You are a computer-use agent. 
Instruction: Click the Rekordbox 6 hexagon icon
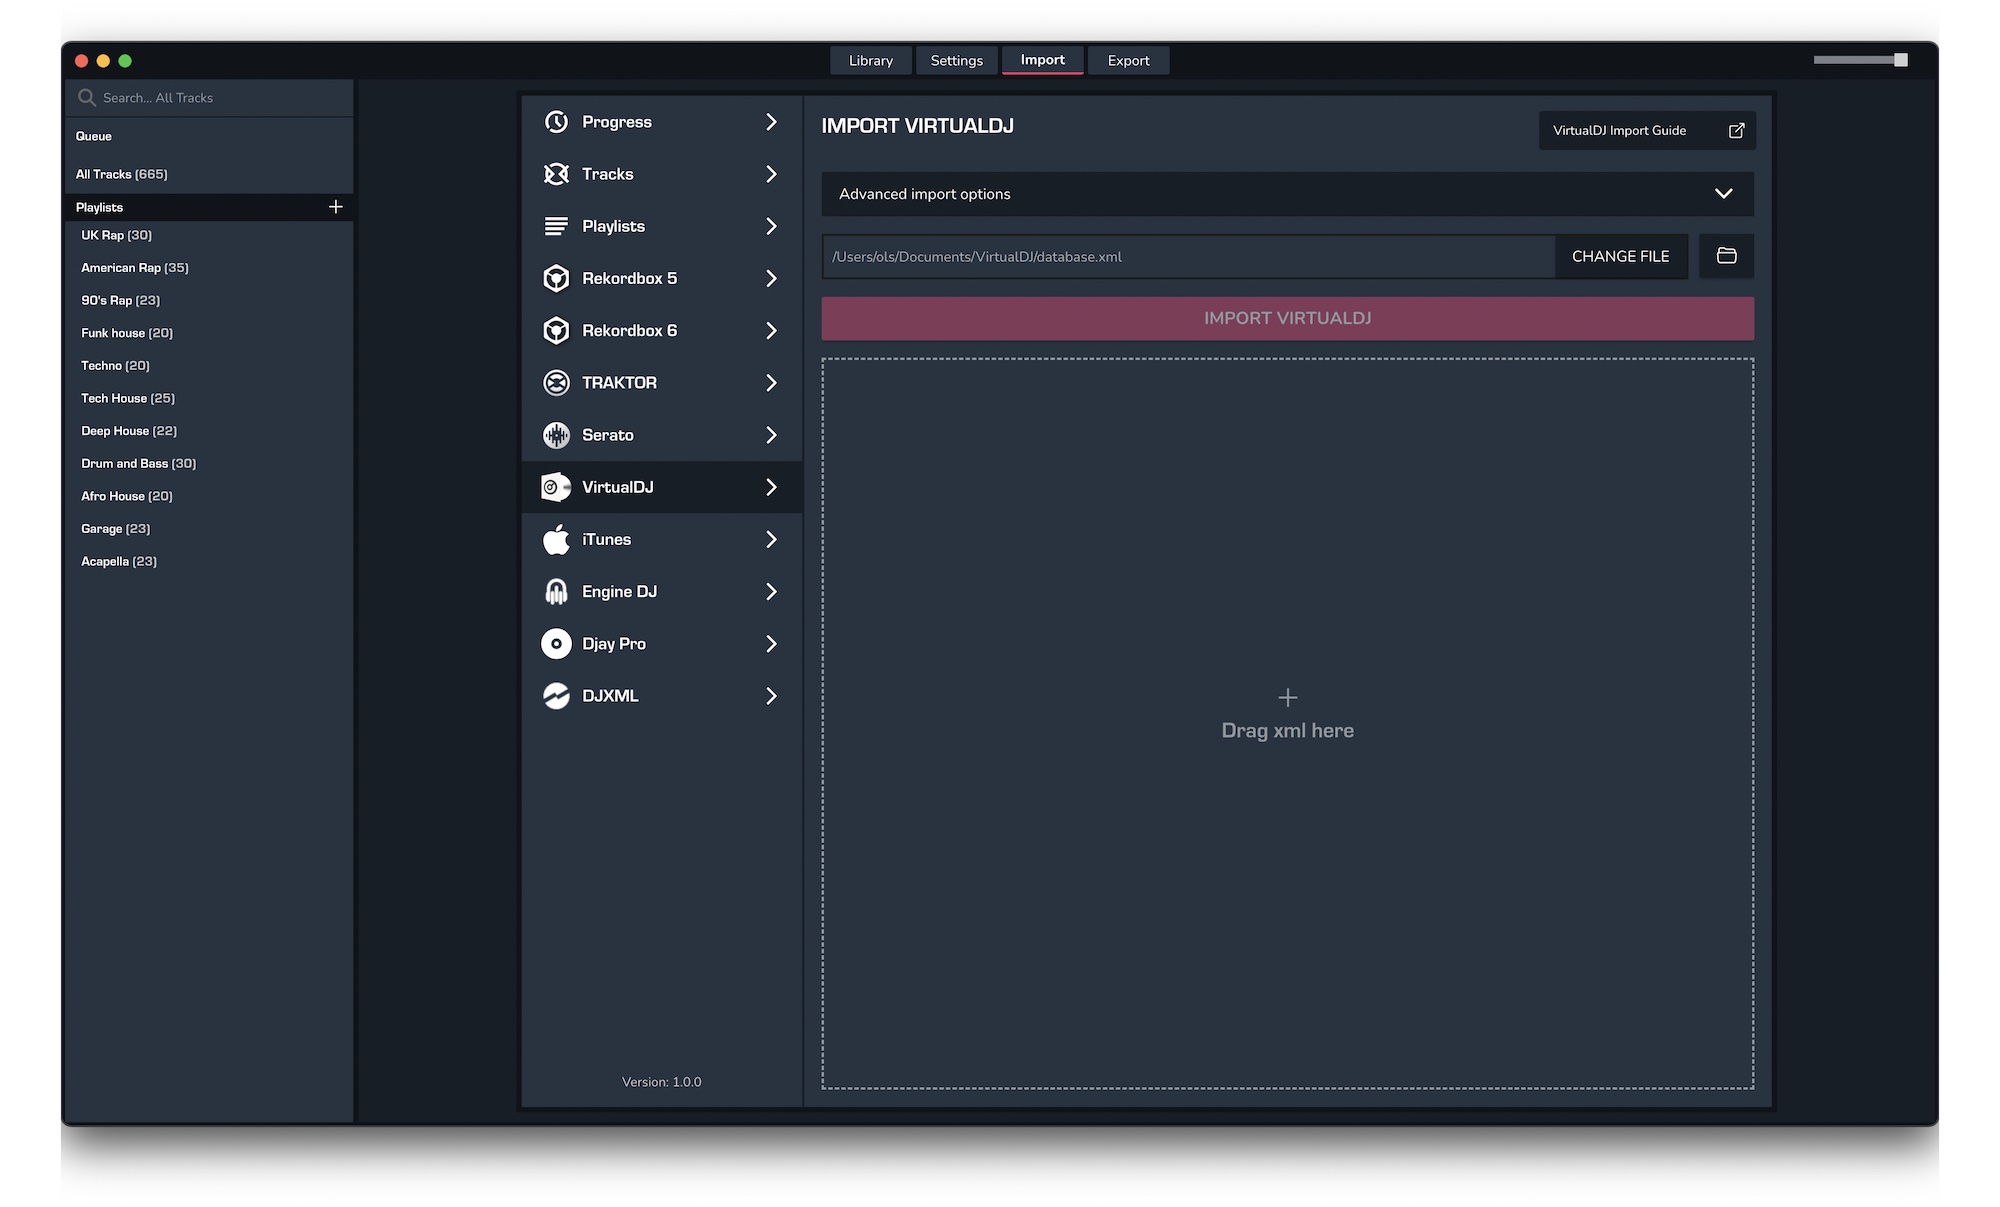(x=556, y=330)
